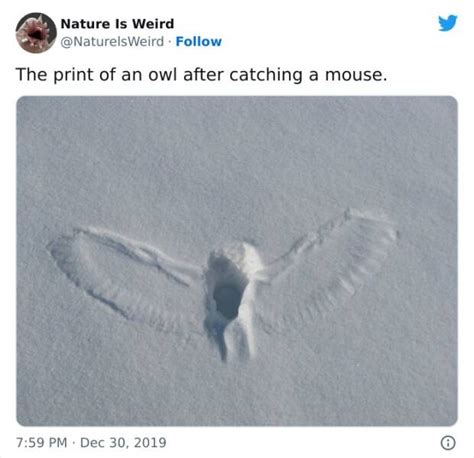Click the Nature Is Weird display name
Viewport: 474px width, 458px height.
(x=117, y=24)
